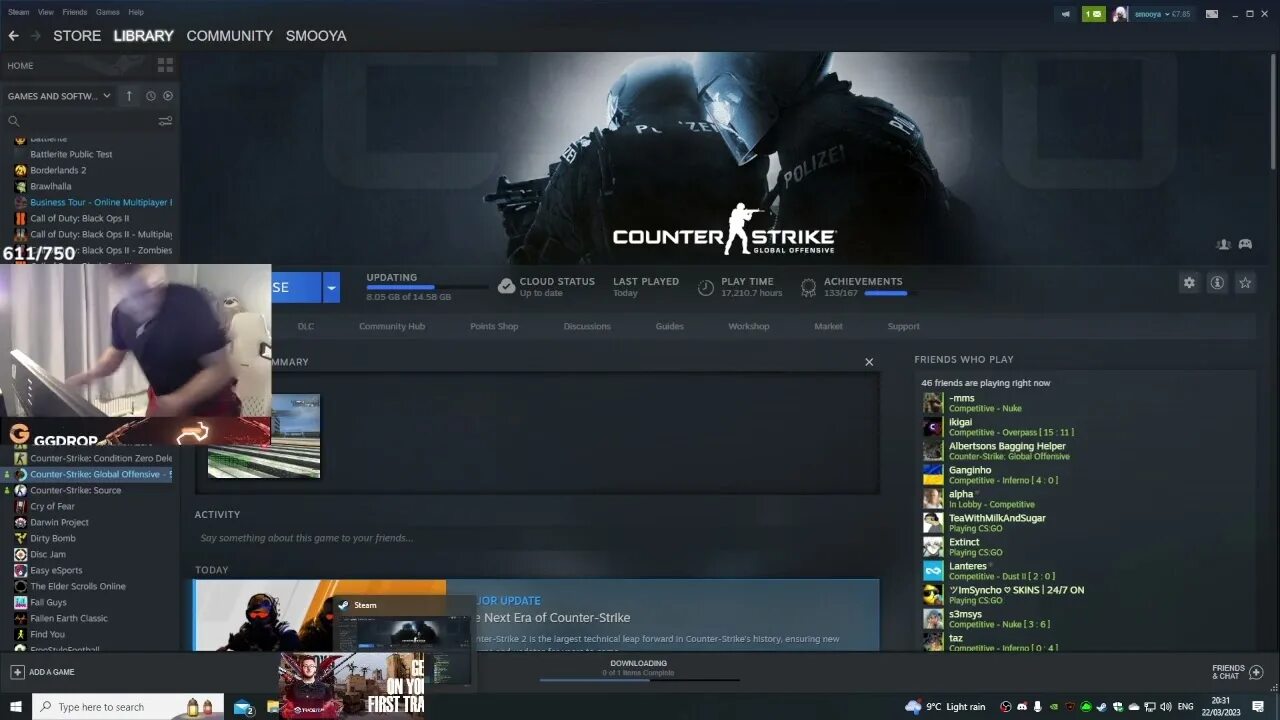Select Borderlands 2 in library list
Viewport: 1280px width, 720px height.
[58, 170]
